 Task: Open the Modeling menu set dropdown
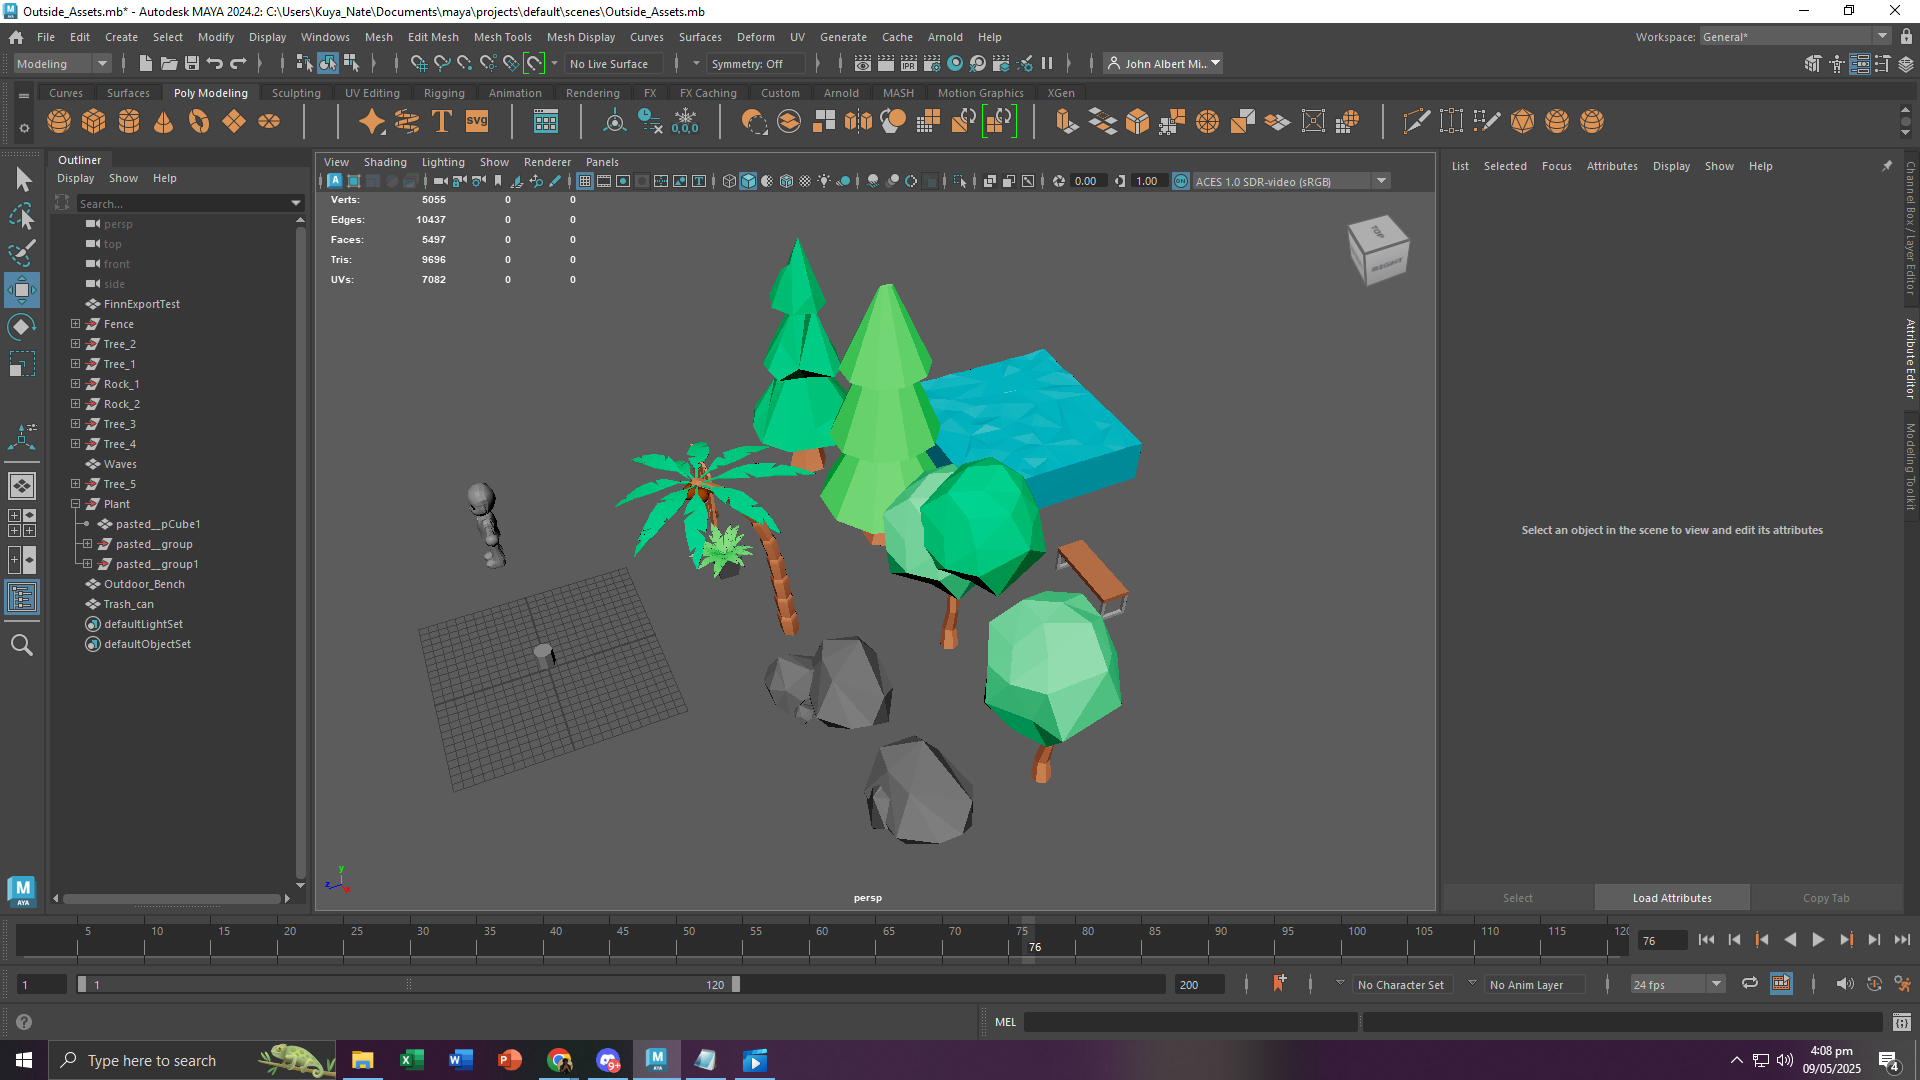click(x=62, y=64)
